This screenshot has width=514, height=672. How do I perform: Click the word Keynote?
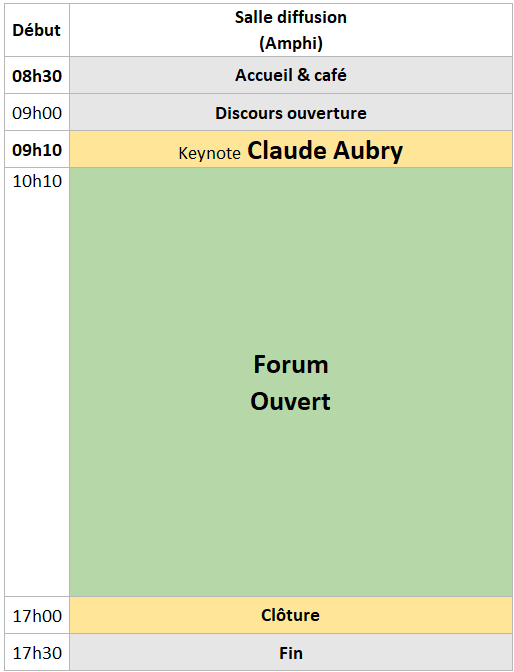[210, 153]
